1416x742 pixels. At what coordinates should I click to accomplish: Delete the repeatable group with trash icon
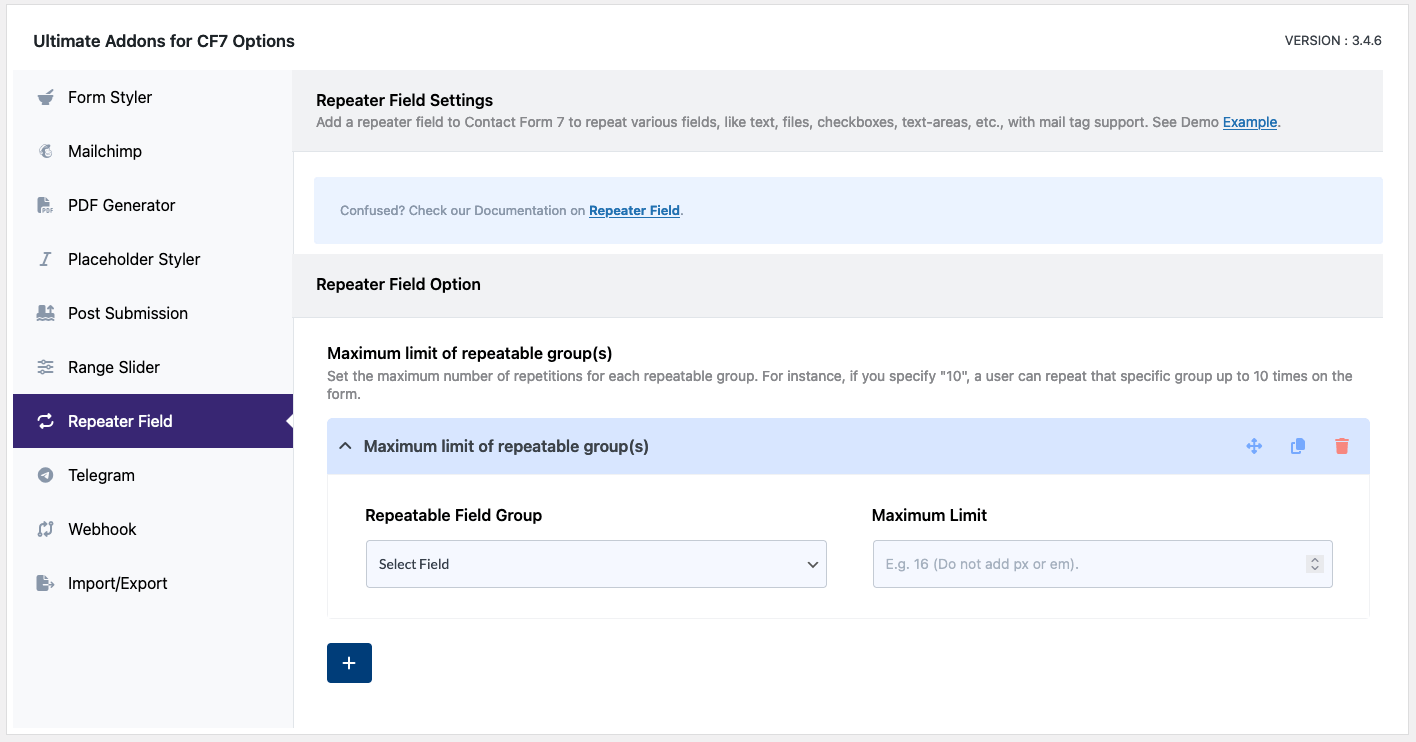(x=1342, y=446)
